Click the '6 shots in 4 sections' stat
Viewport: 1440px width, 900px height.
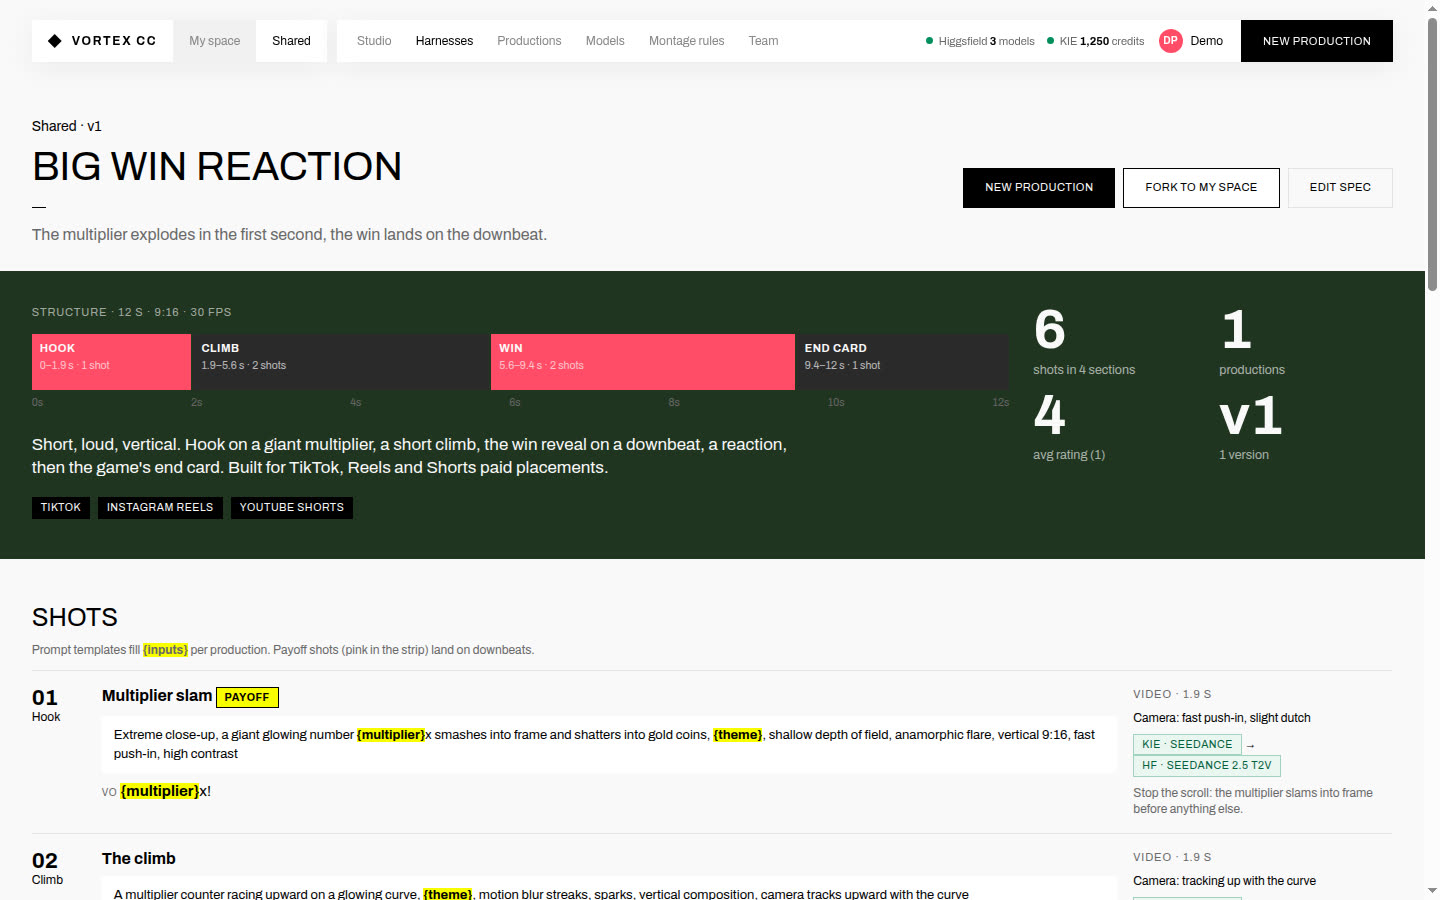click(1084, 342)
